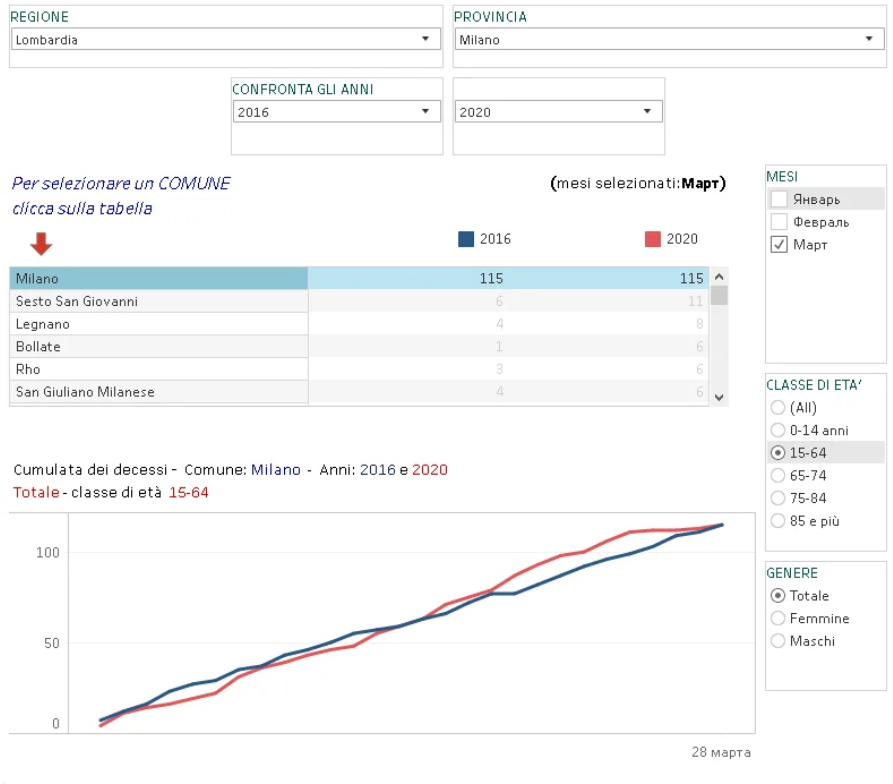Open the 2020 comparison year dropdown
Screen dimensions: 893x784
[557, 112]
